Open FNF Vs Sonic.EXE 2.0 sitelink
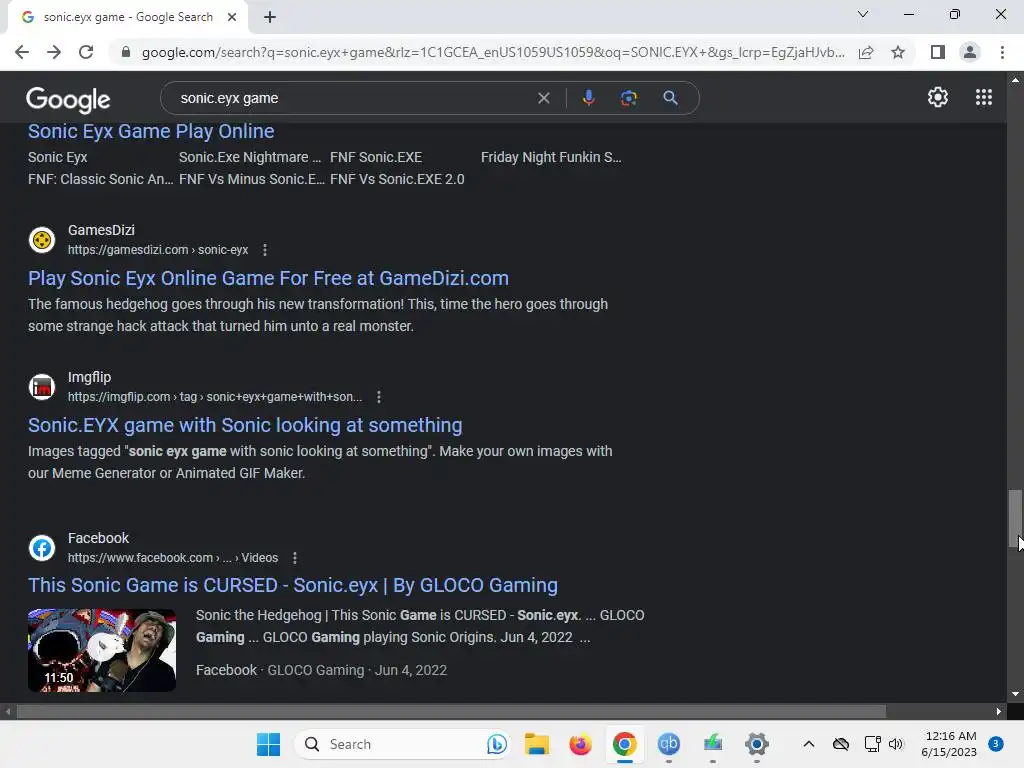Image resolution: width=1024 pixels, height=768 pixels. [x=397, y=179]
